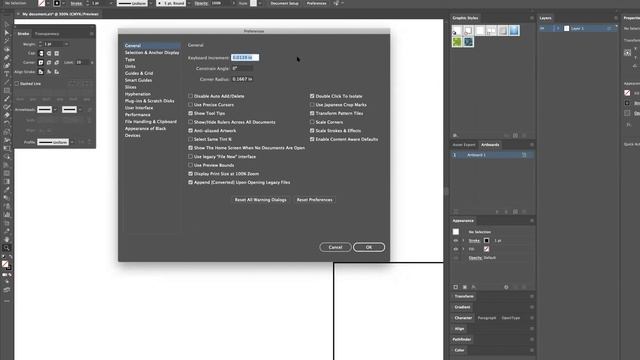Screen dimensions: 640x360
Task: Uncheck Scale Strokes & Effects
Action: 312,131
